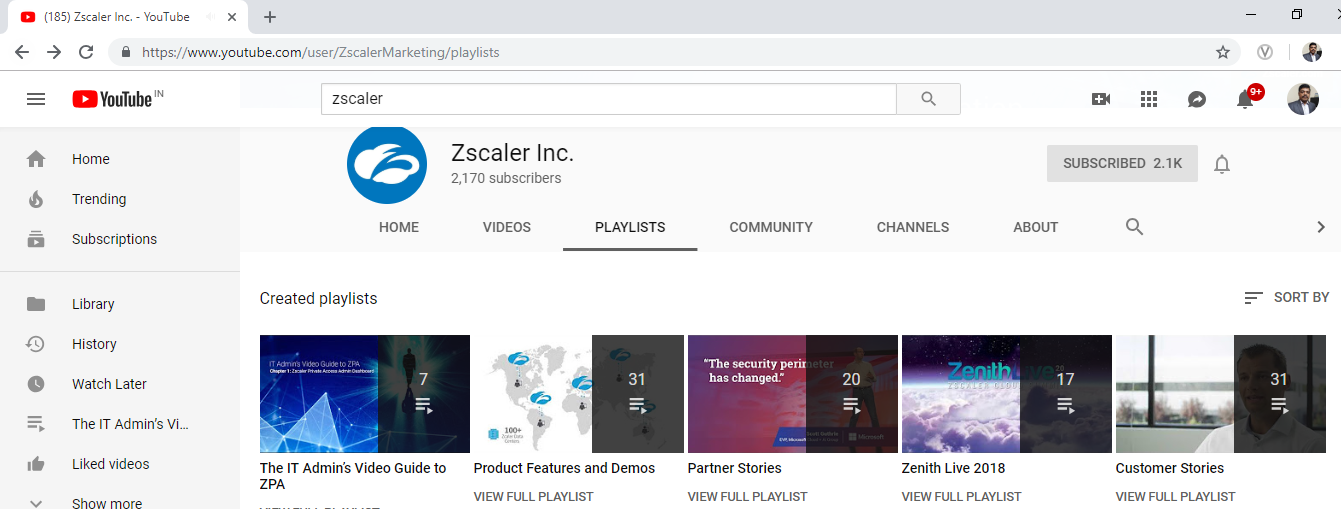Switch to the VIDEOS tab
Screen dimensions: 1341x509
pyautogui.click(x=507, y=227)
